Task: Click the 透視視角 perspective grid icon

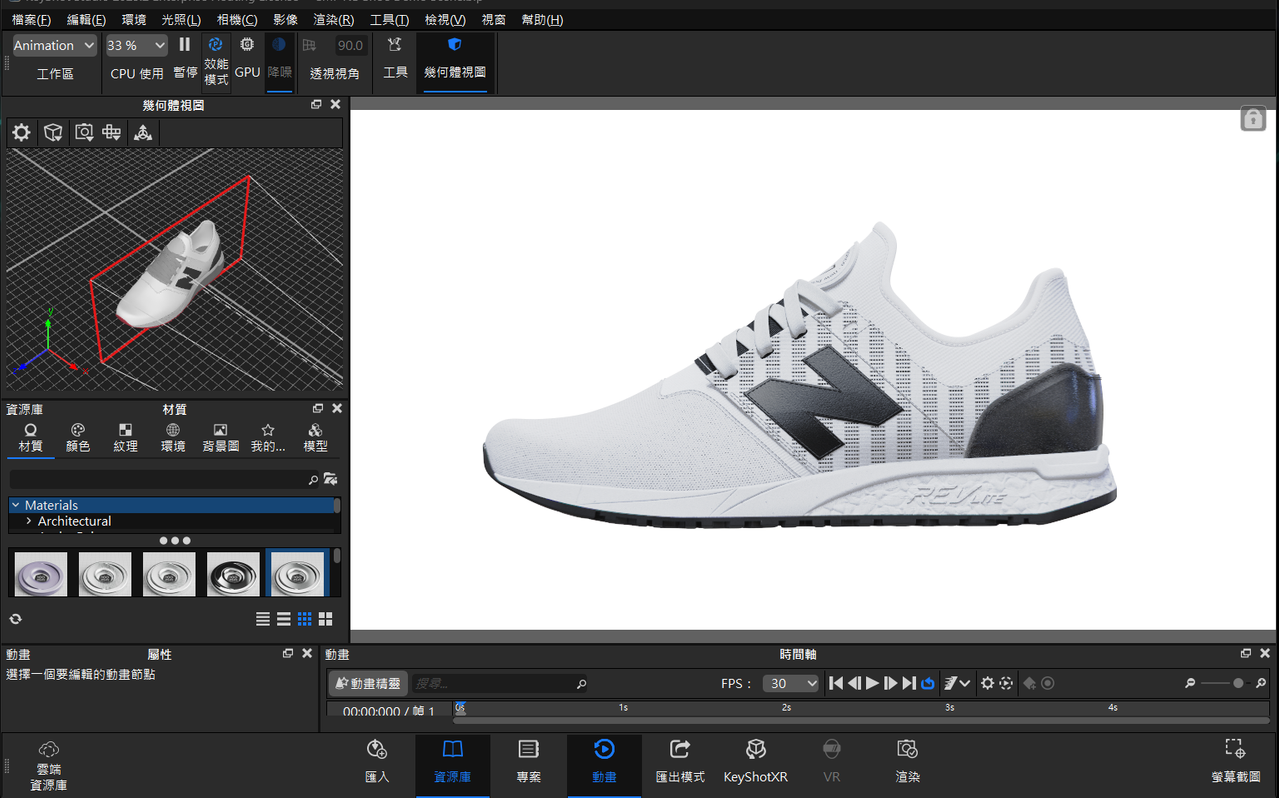Action: click(x=309, y=45)
